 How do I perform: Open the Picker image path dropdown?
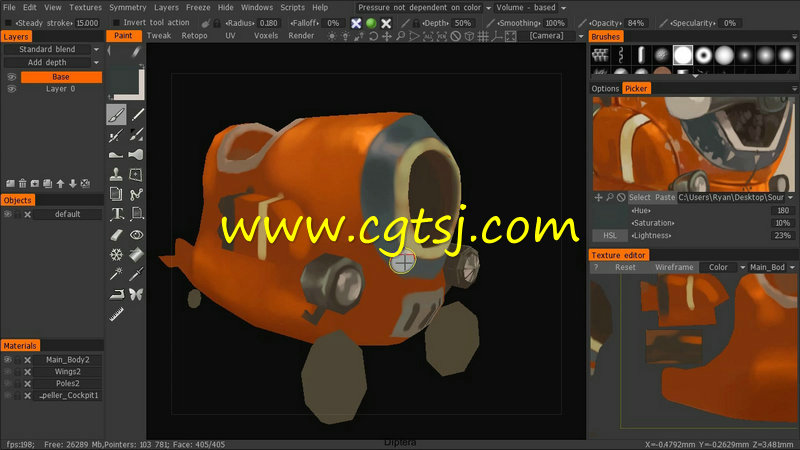click(x=790, y=197)
